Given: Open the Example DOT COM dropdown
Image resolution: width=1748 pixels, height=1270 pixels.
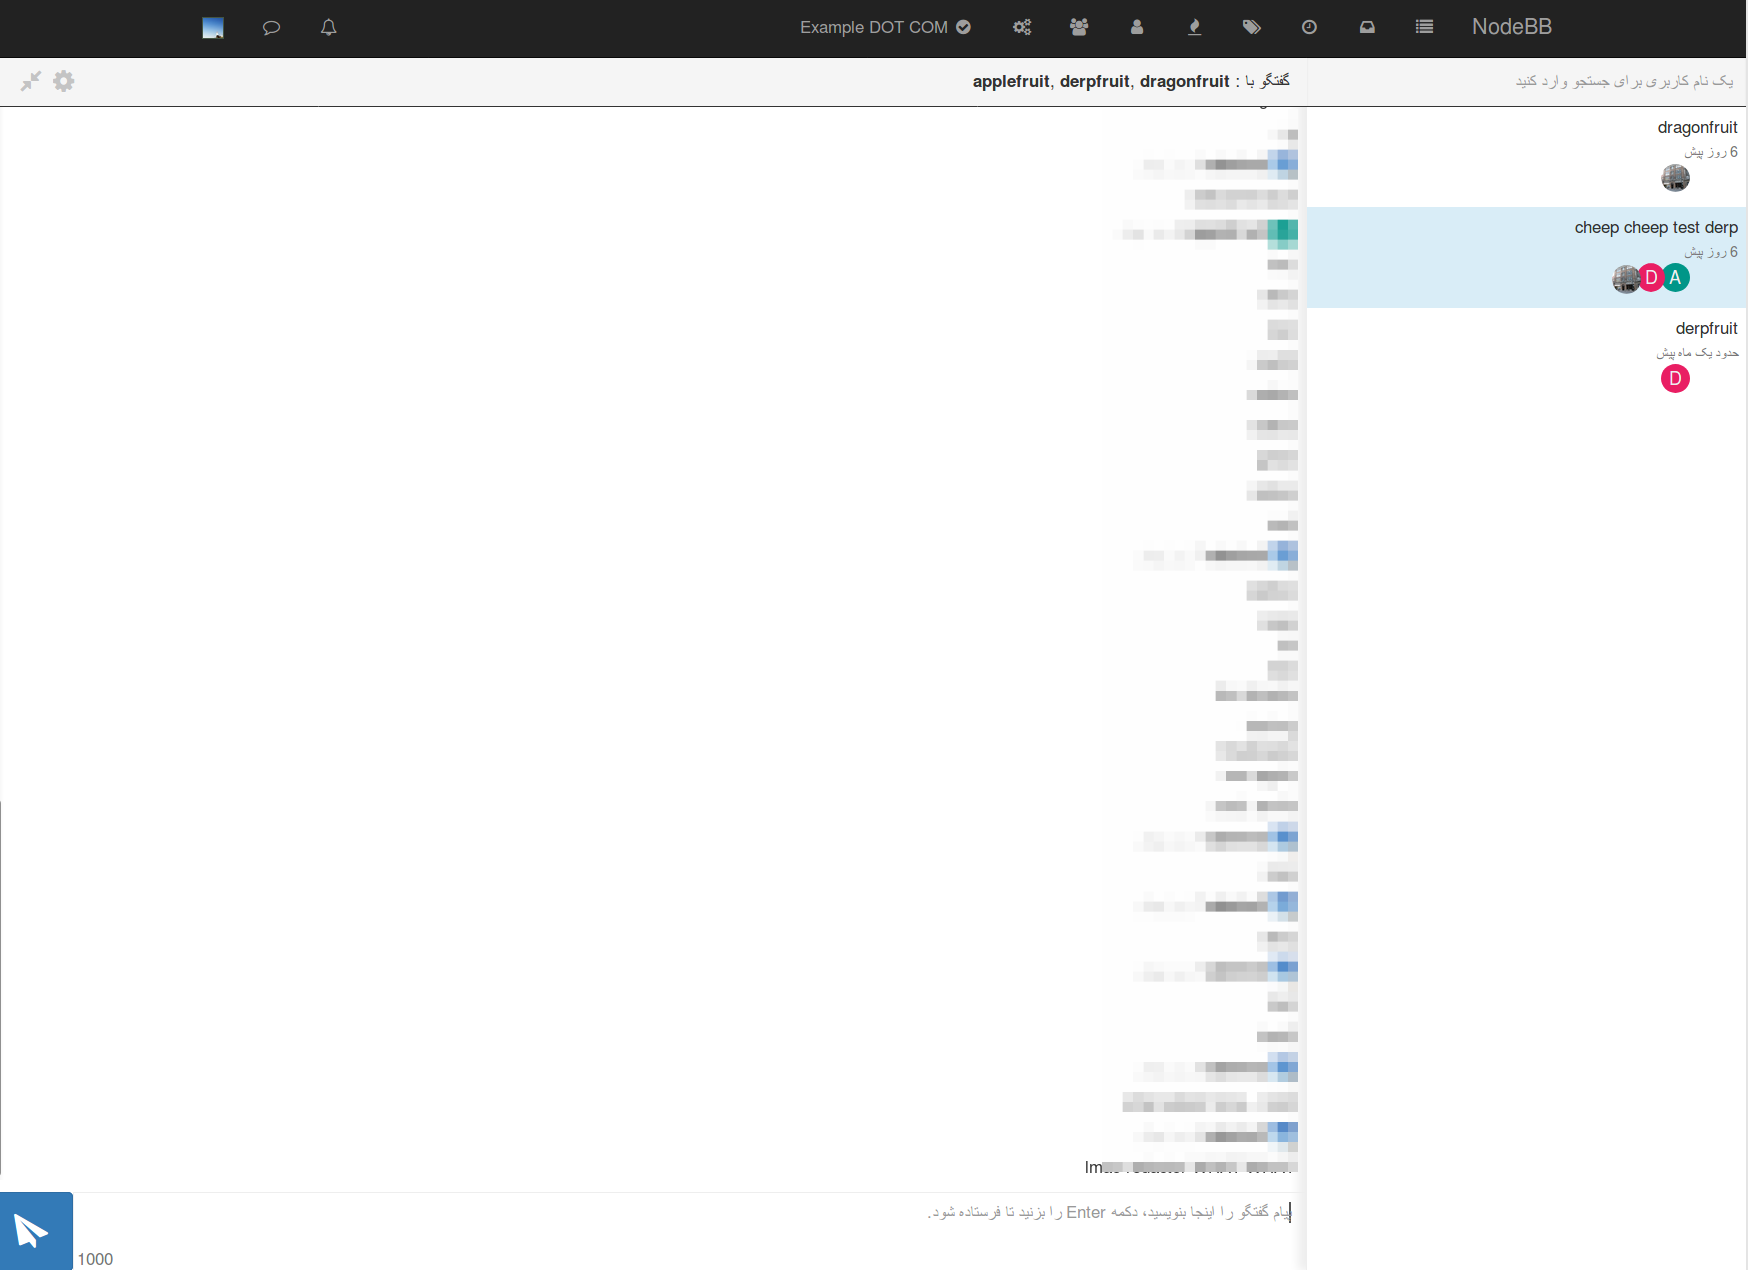Looking at the screenshot, I should [x=884, y=27].
